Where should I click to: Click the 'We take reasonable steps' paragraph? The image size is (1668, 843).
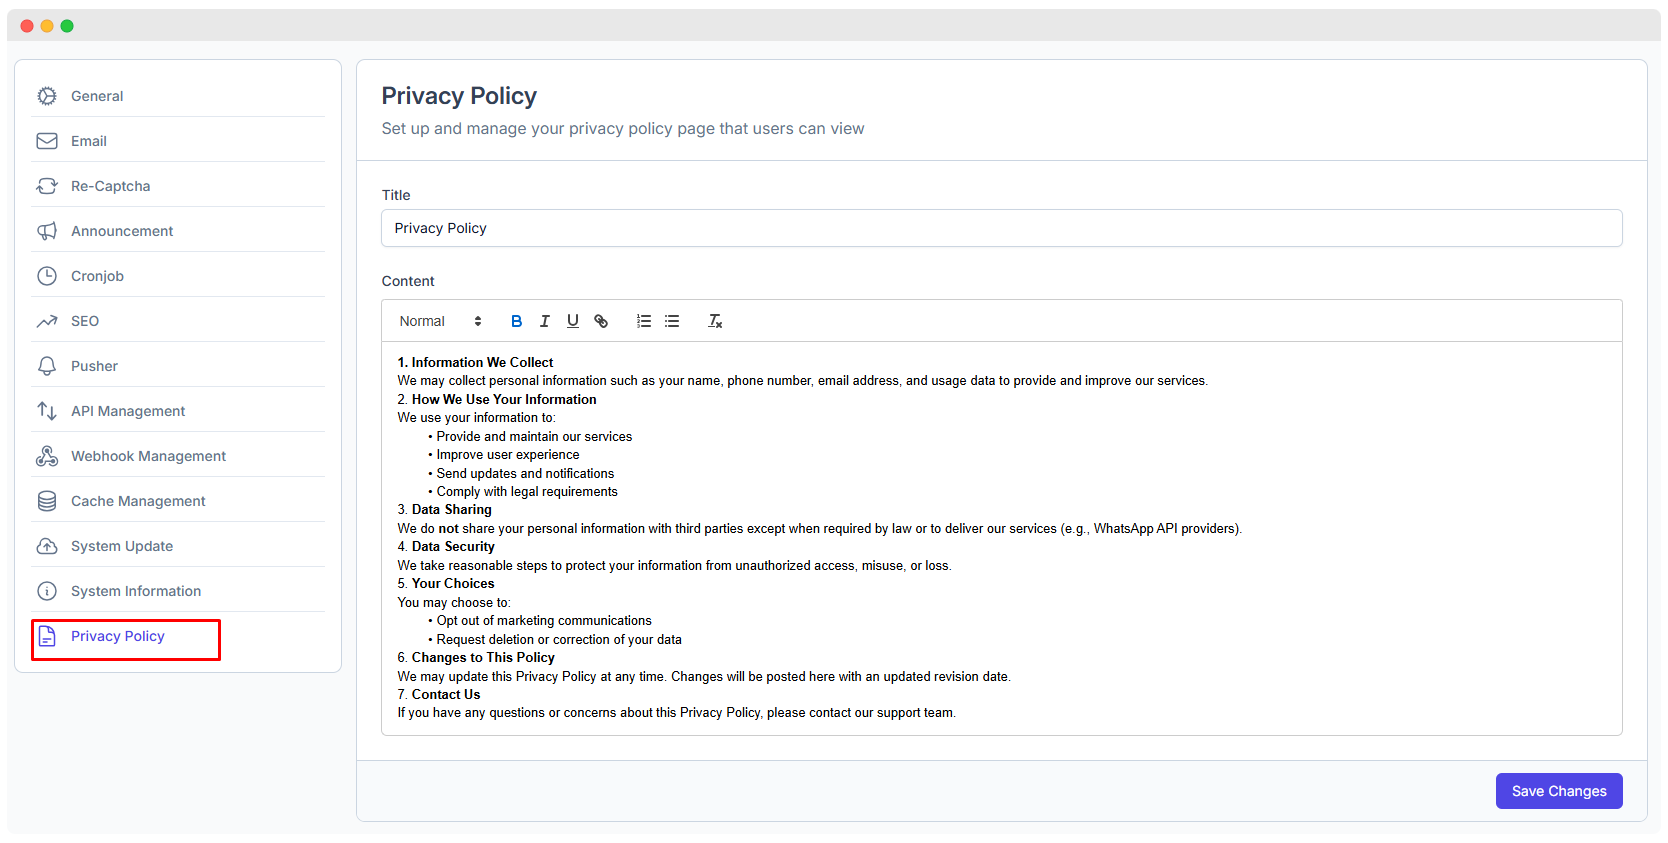click(674, 565)
